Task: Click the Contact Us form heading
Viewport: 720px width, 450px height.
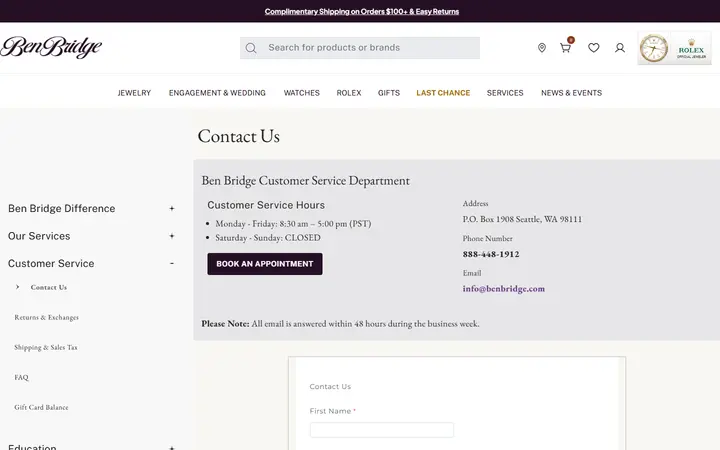Action: (x=330, y=387)
